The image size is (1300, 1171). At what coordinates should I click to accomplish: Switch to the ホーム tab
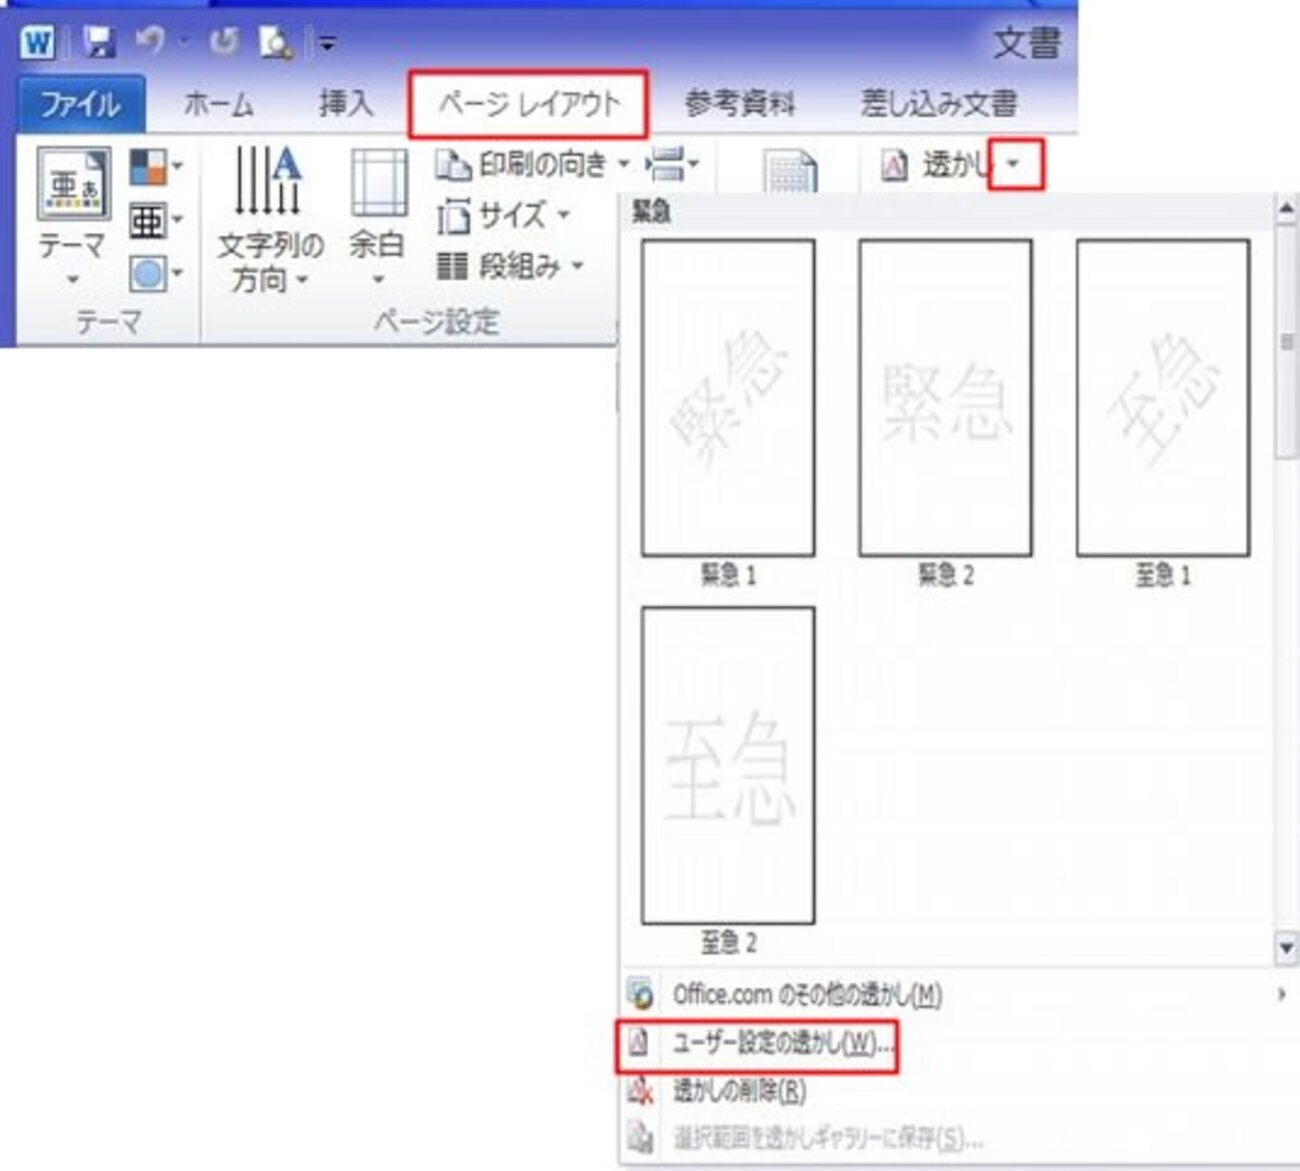click(x=219, y=104)
